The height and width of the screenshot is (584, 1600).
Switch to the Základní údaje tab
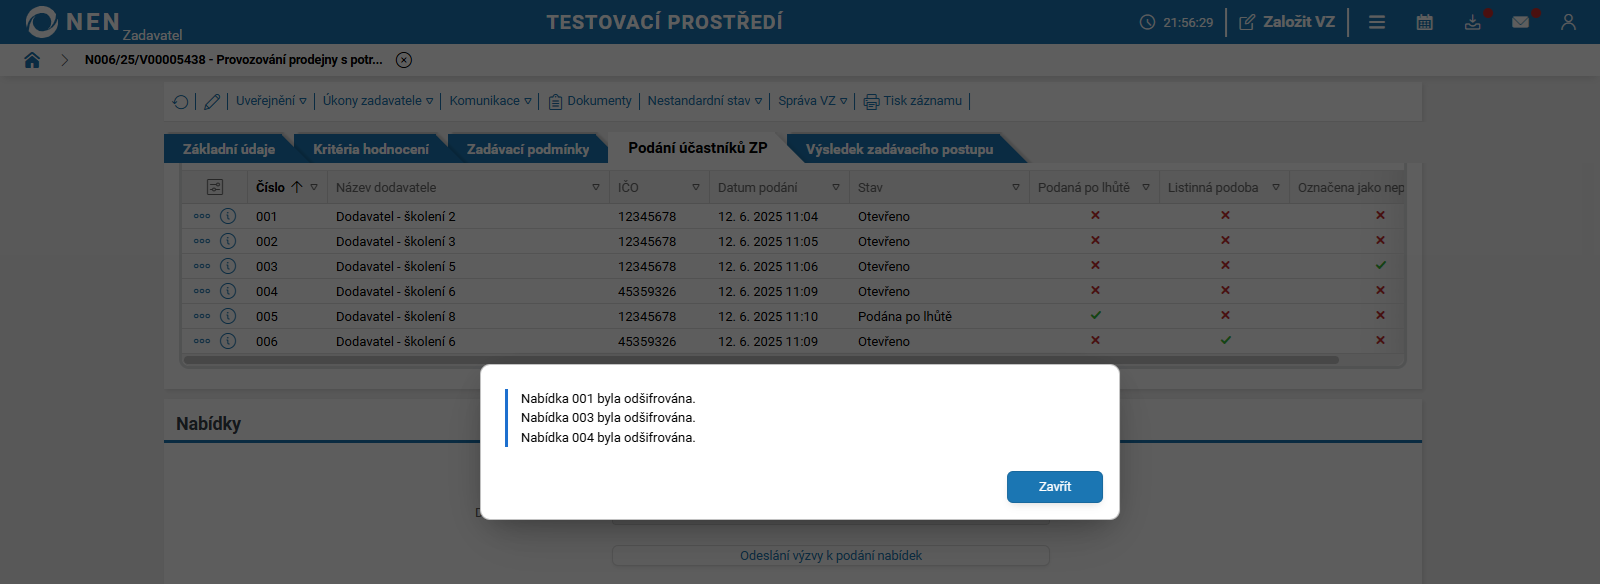(x=229, y=149)
